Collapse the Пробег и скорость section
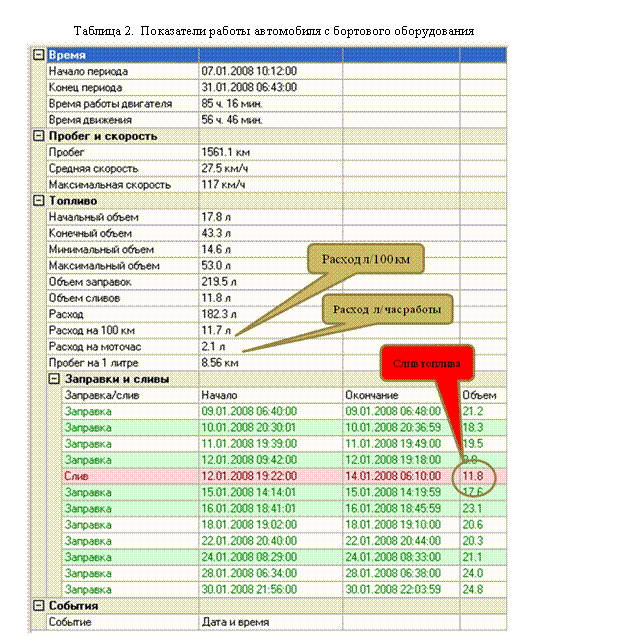642x644 pixels. [x=39, y=136]
